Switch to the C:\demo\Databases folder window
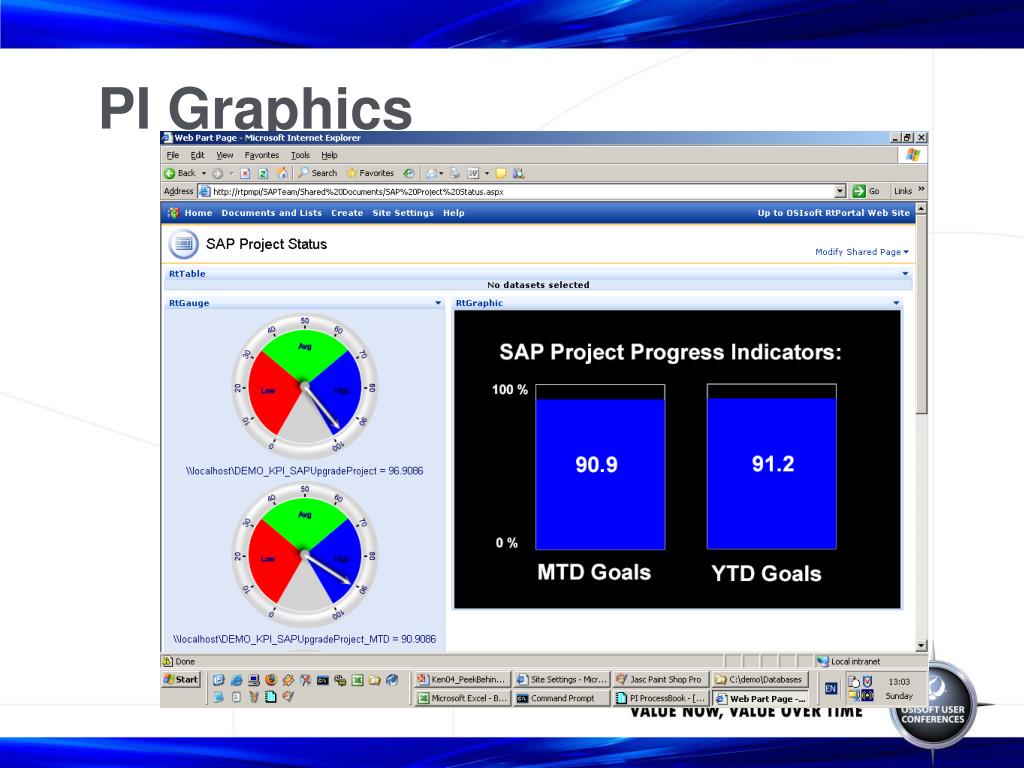 coord(760,679)
